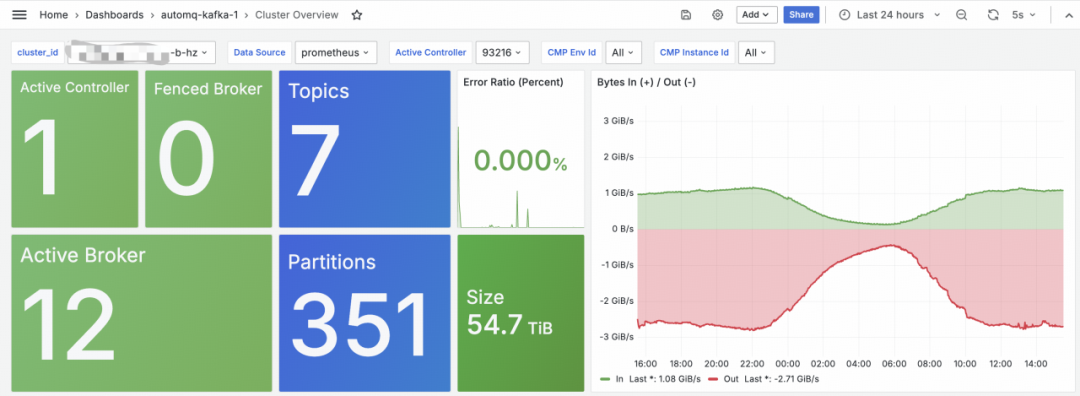The width and height of the screenshot is (1080, 396).
Task: Click the Active Controller variable label
Action: click(x=430, y=52)
